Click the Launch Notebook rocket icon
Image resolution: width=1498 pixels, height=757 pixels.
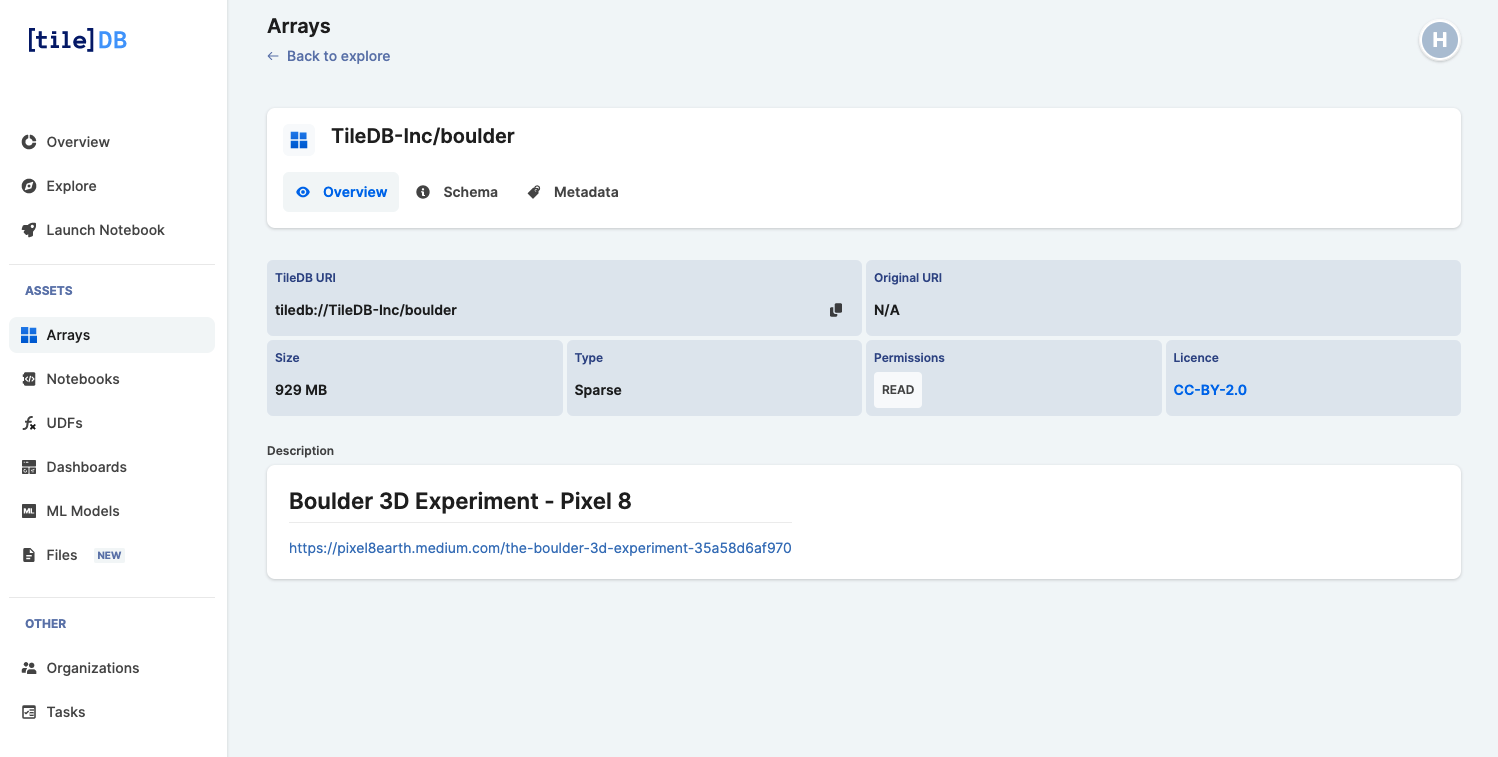29,230
